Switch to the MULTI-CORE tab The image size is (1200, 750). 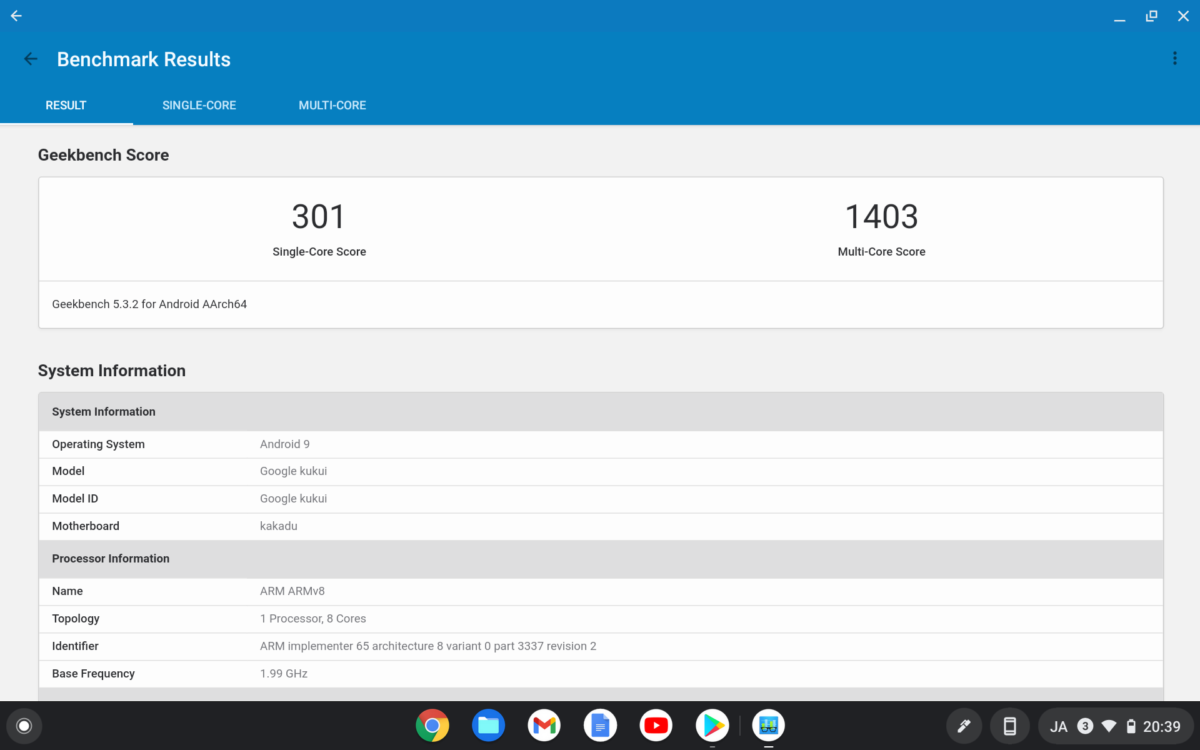click(x=332, y=105)
